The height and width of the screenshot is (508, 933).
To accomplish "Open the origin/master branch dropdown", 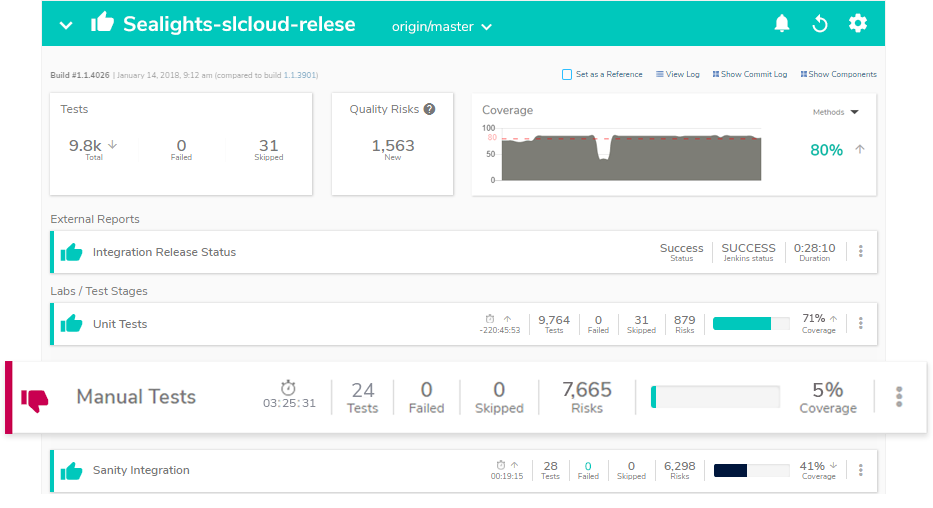I will click(x=442, y=27).
